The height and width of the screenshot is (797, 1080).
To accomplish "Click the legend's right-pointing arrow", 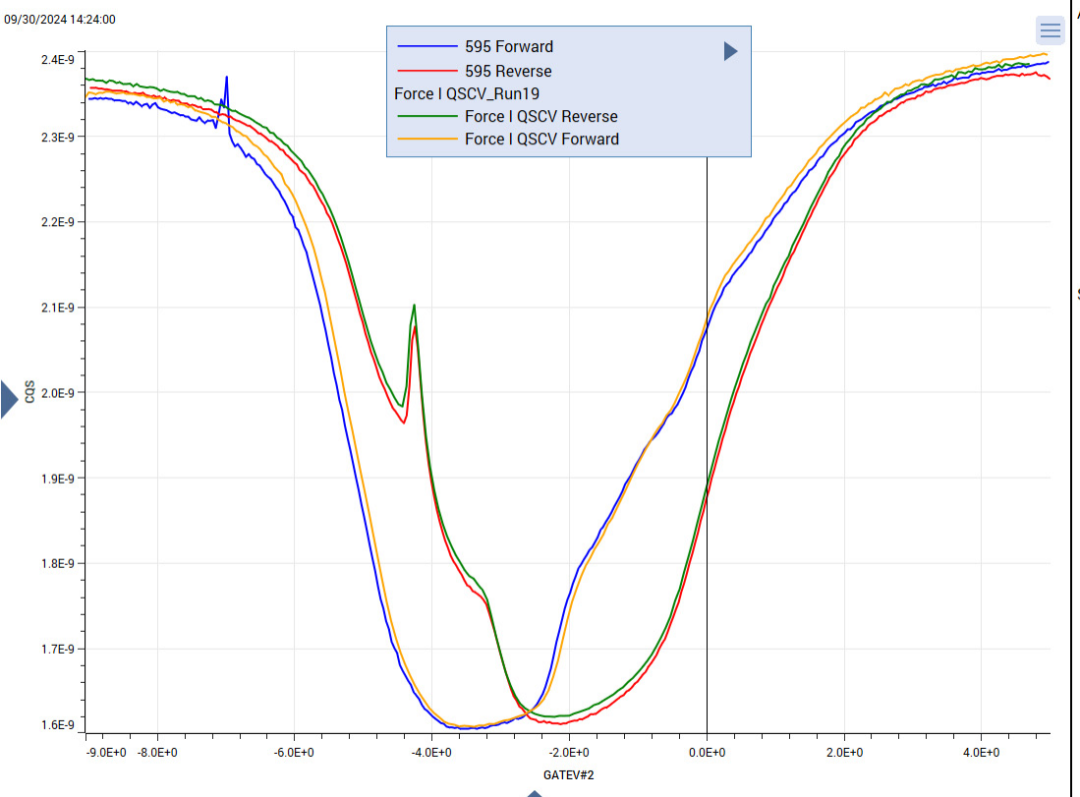I will point(731,51).
